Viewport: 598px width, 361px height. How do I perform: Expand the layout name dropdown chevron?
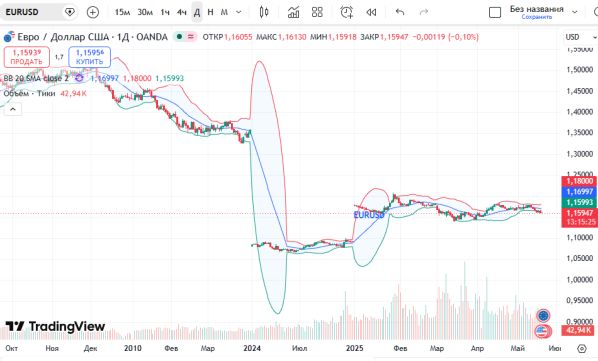coord(575,12)
